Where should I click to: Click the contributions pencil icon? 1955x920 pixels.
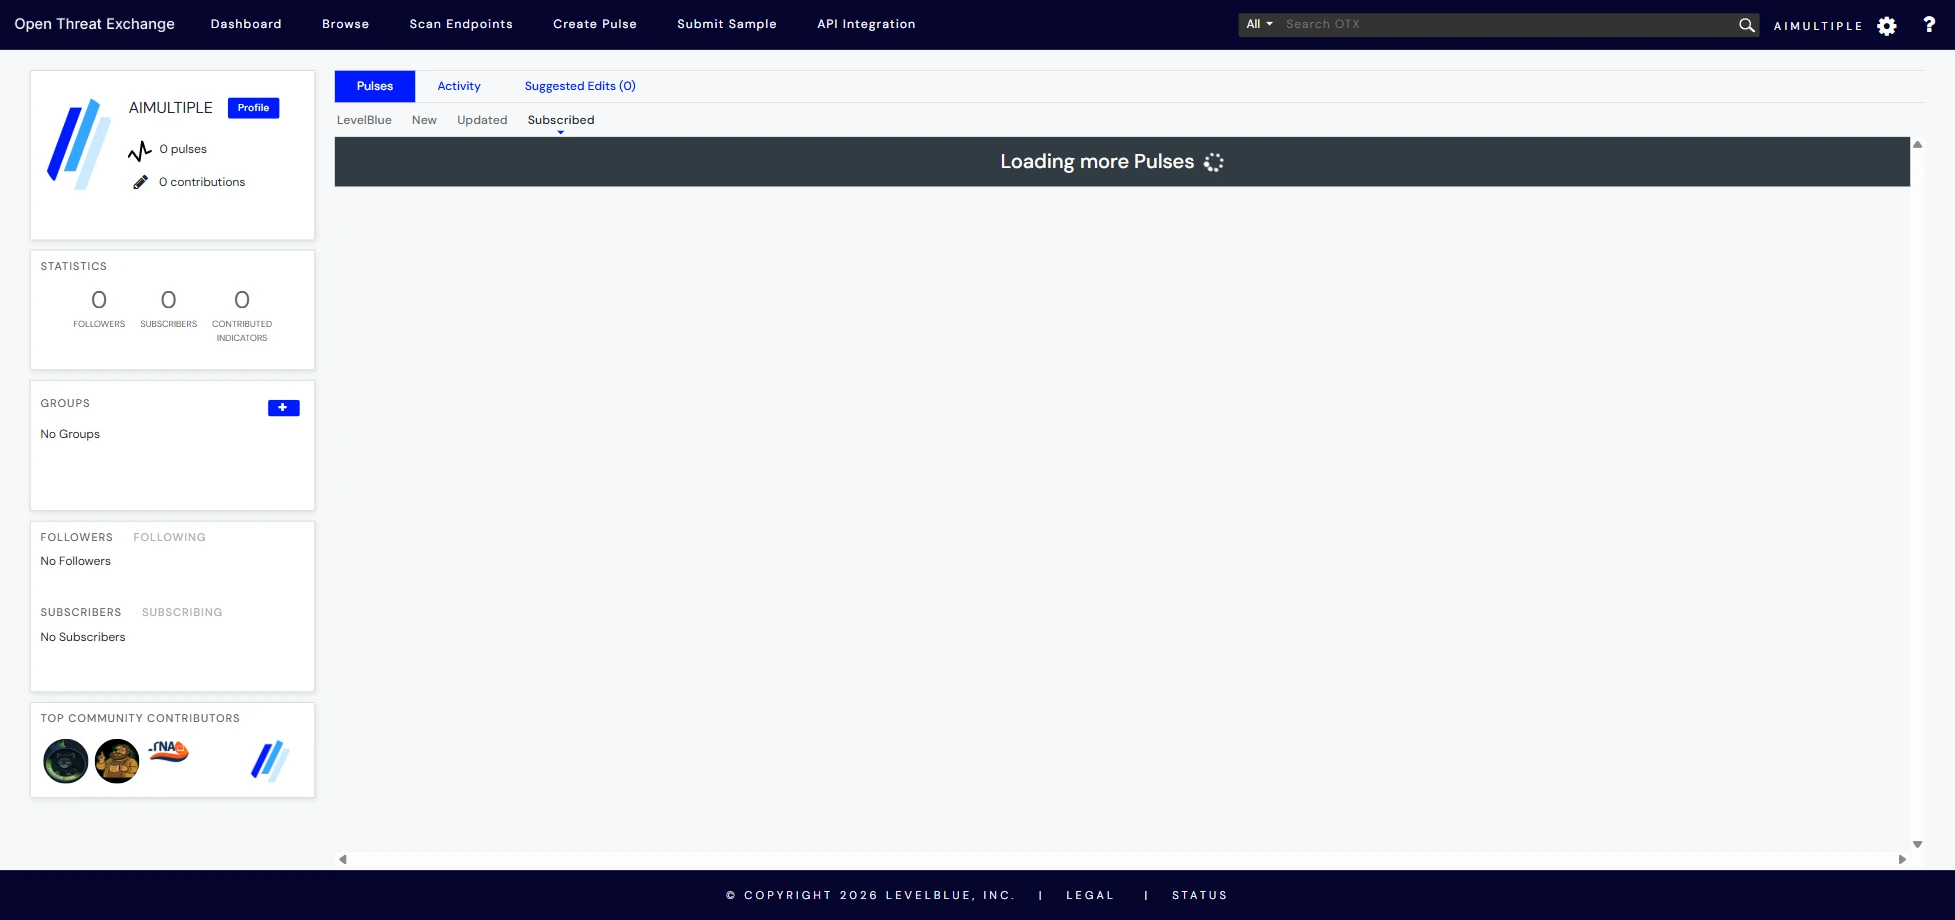click(x=140, y=182)
